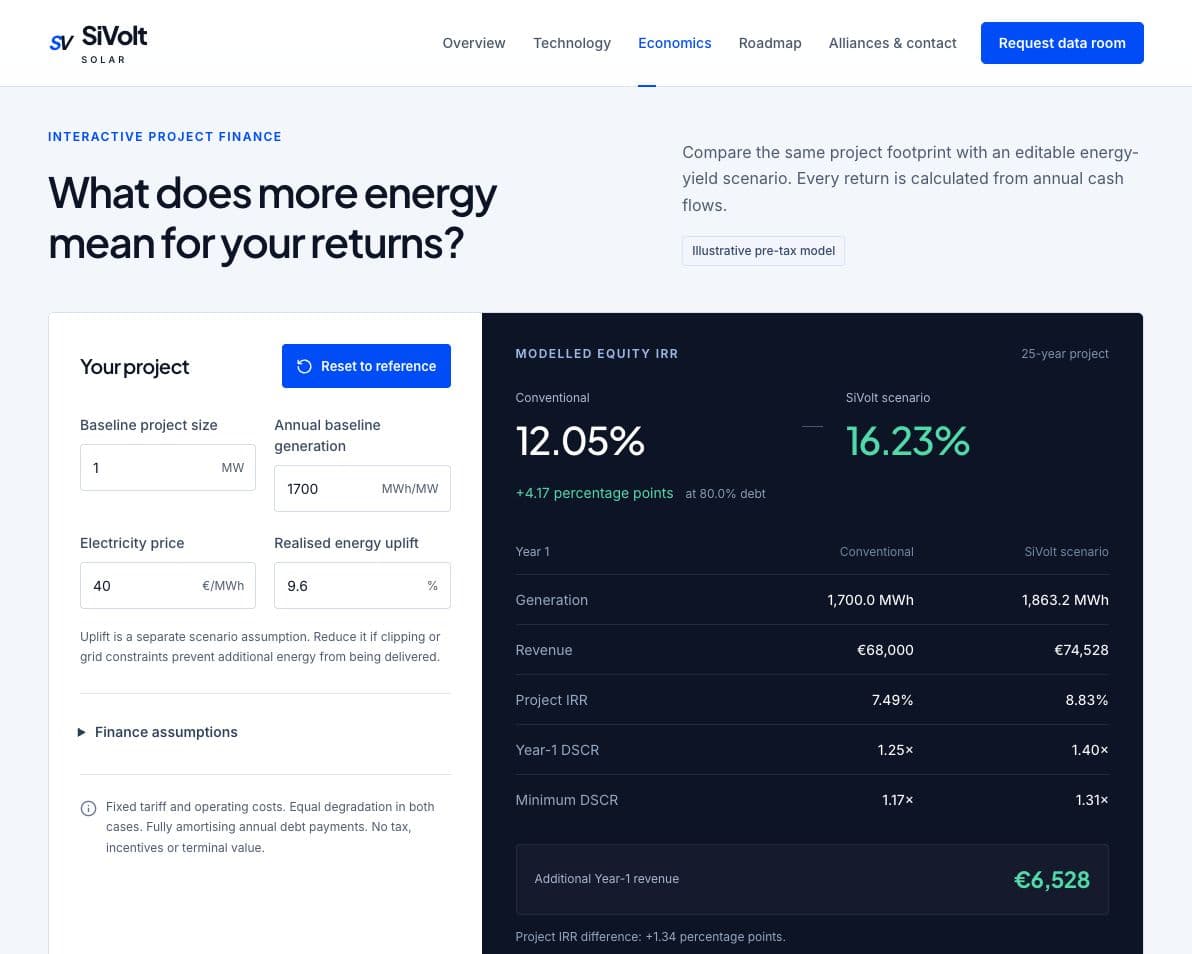This screenshot has height=954, width=1192.
Task: Click the Year 1 column header
Action: click(532, 552)
